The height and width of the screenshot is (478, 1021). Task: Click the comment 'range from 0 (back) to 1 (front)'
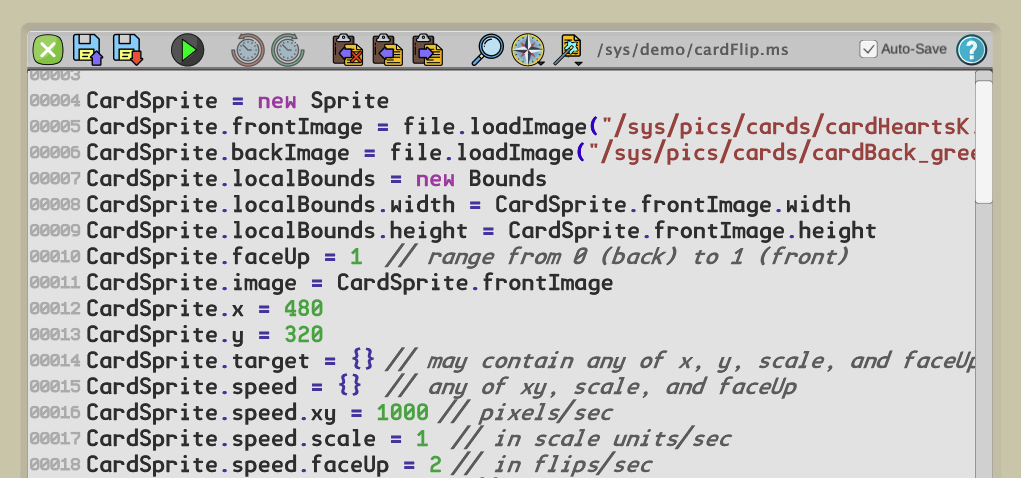click(x=617, y=257)
